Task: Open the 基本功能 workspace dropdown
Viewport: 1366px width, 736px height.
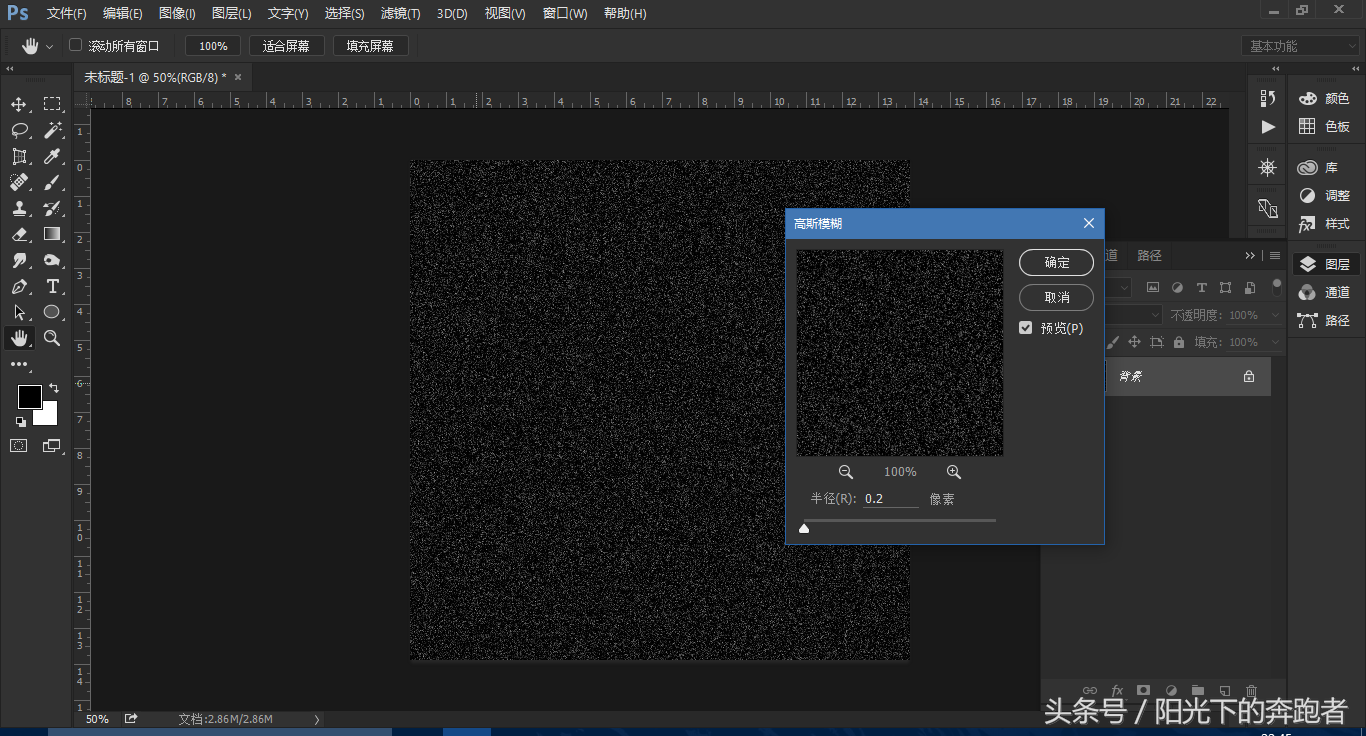Action: pyautogui.click(x=1302, y=46)
